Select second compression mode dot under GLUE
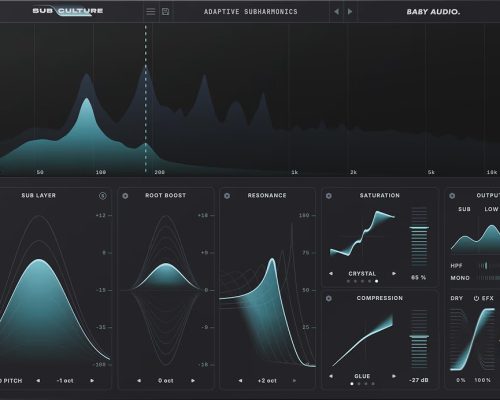This screenshot has width=500, height=400. click(x=359, y=384)
